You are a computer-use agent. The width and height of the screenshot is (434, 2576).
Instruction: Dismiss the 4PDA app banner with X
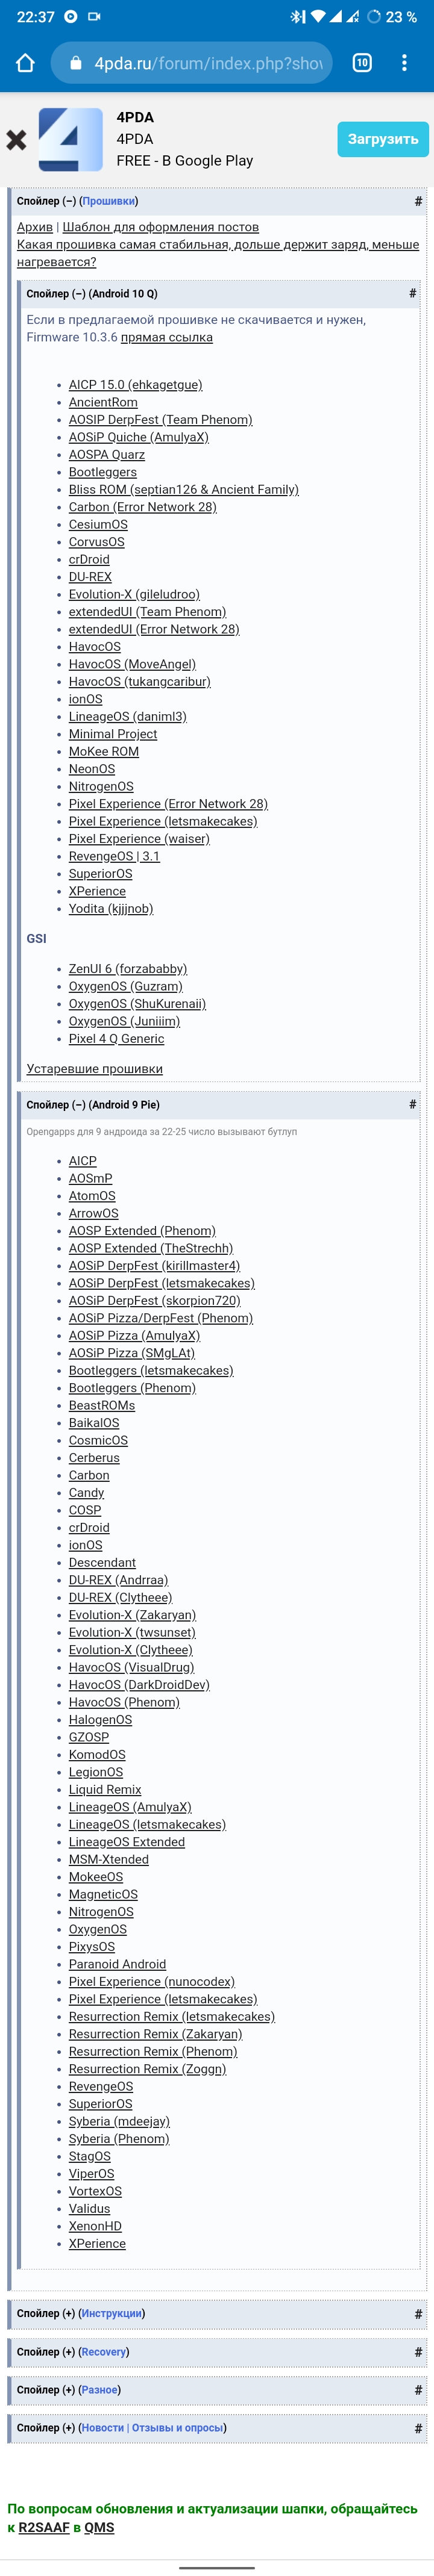pos(16,140)
